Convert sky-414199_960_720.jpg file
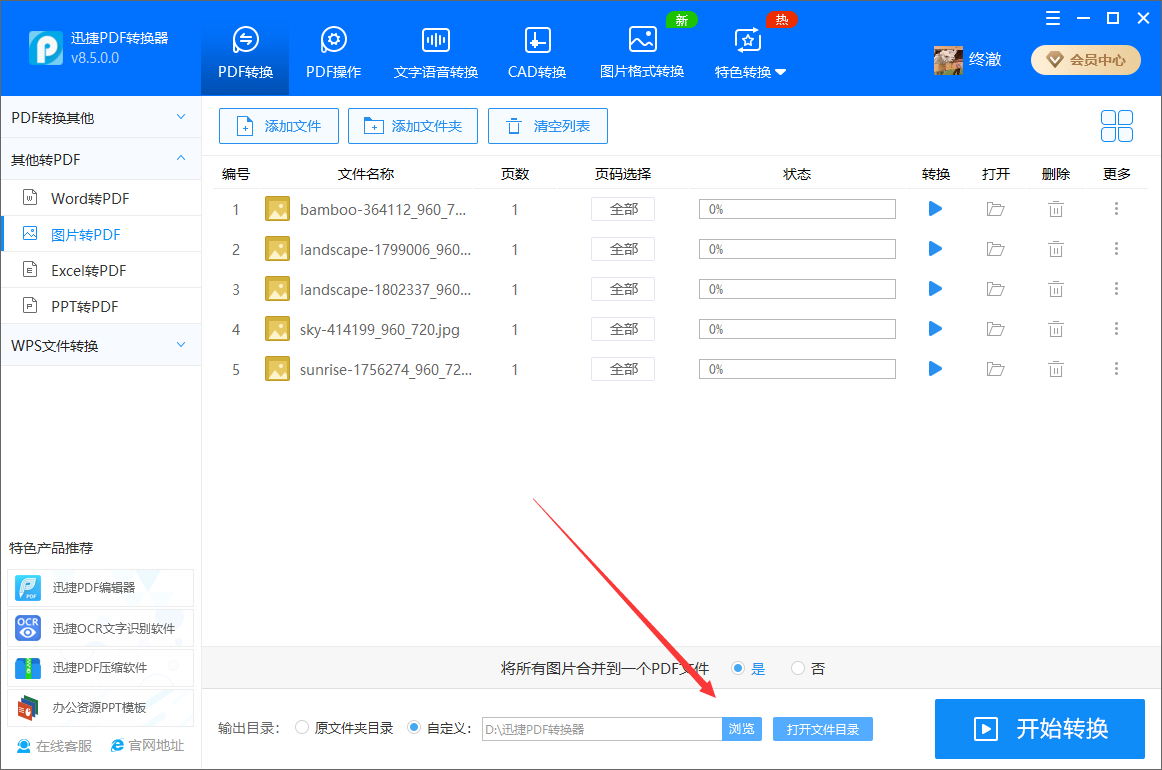This screenshot has height=770, width=1162. [x=935, y=329]
